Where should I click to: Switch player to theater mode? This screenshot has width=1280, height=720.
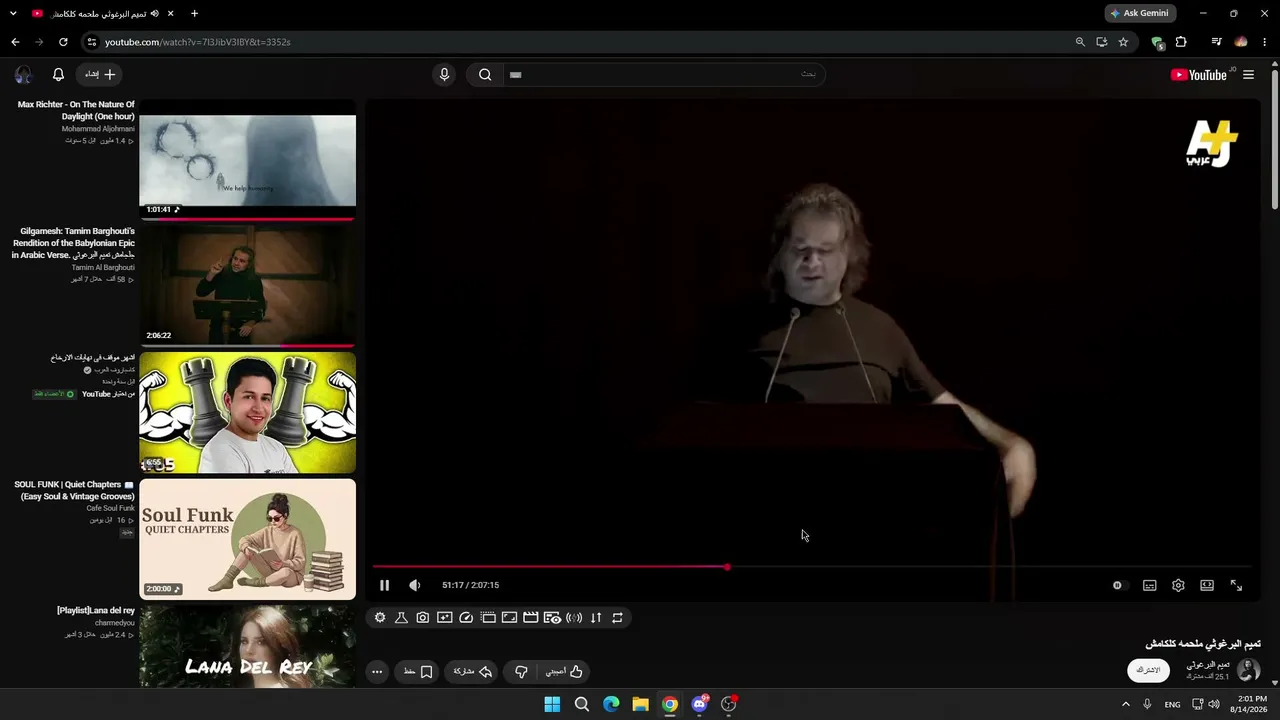(1207, 585)
